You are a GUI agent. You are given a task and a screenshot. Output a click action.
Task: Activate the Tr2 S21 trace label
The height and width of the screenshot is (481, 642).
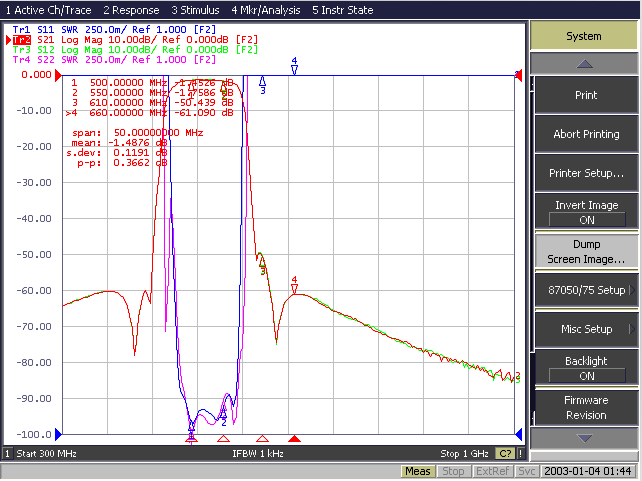22,40
